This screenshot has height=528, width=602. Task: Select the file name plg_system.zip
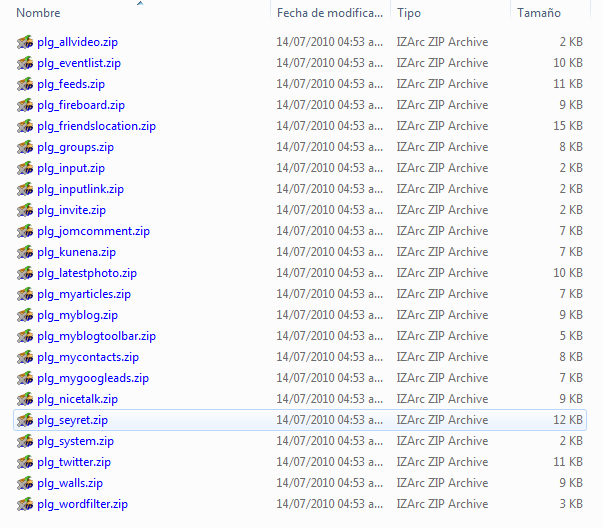[76, 441]
